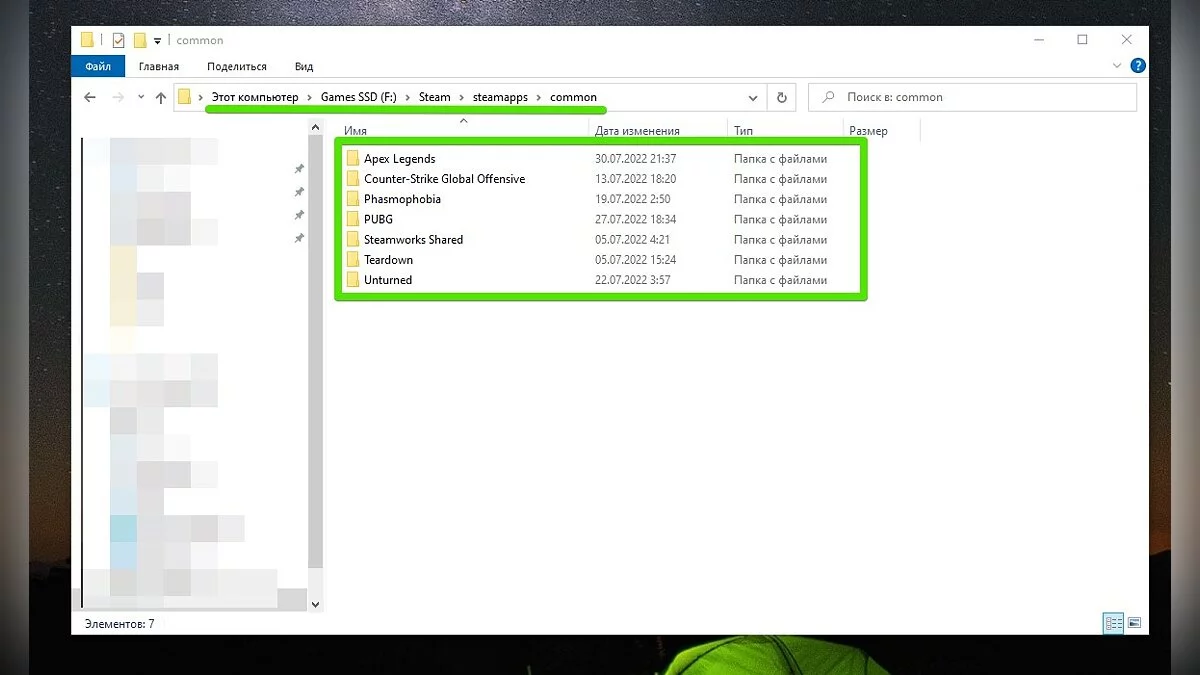Image resolution: width=1200 pixels, height=675 pixels.
Task: Open the Главная ribbon tab
Action: coord(159,66)
